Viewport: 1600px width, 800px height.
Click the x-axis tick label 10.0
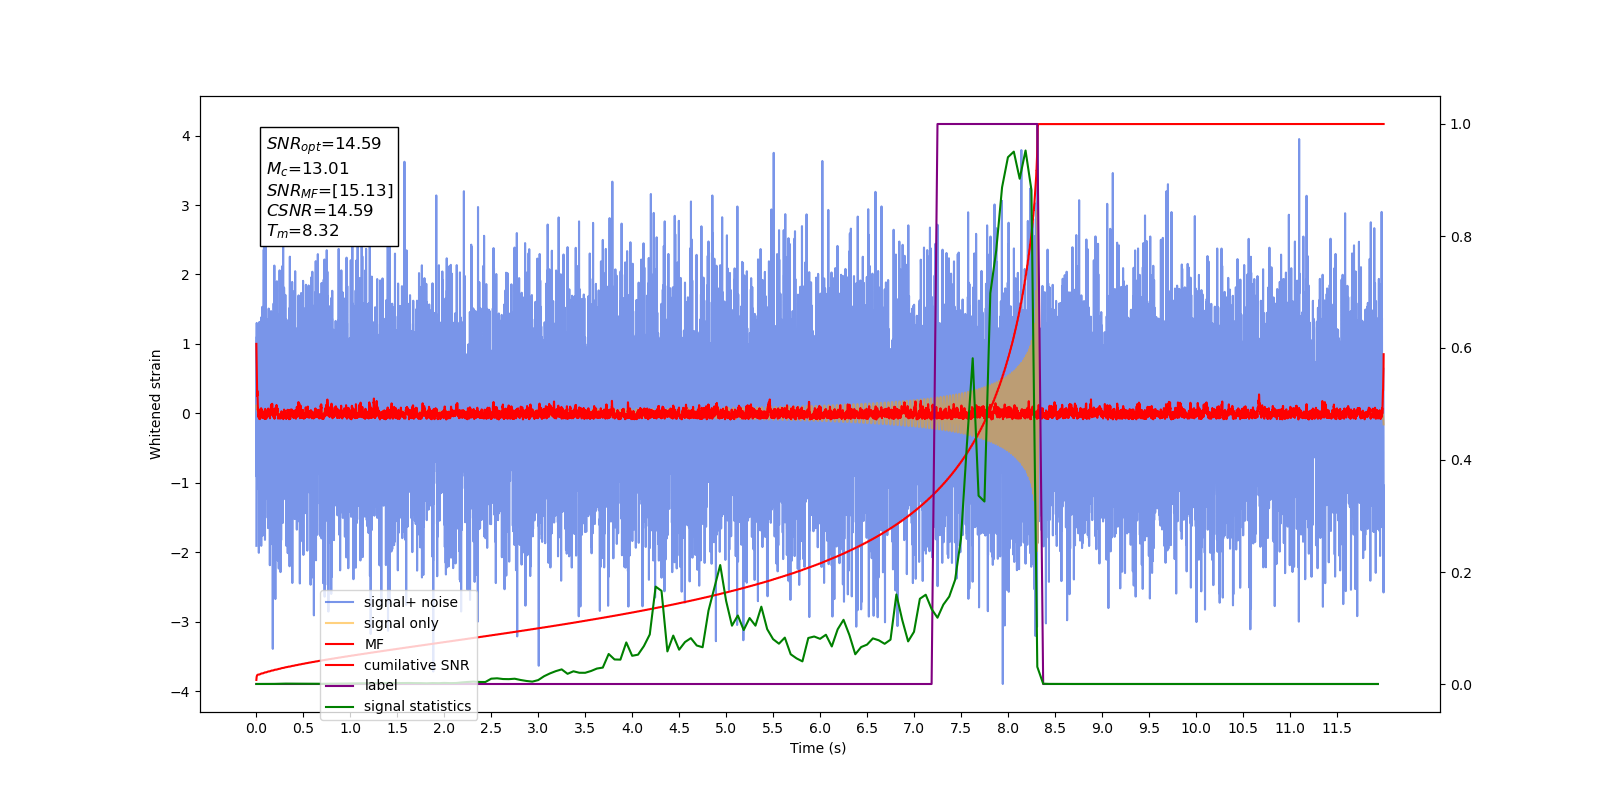(x=1196, y=728)
